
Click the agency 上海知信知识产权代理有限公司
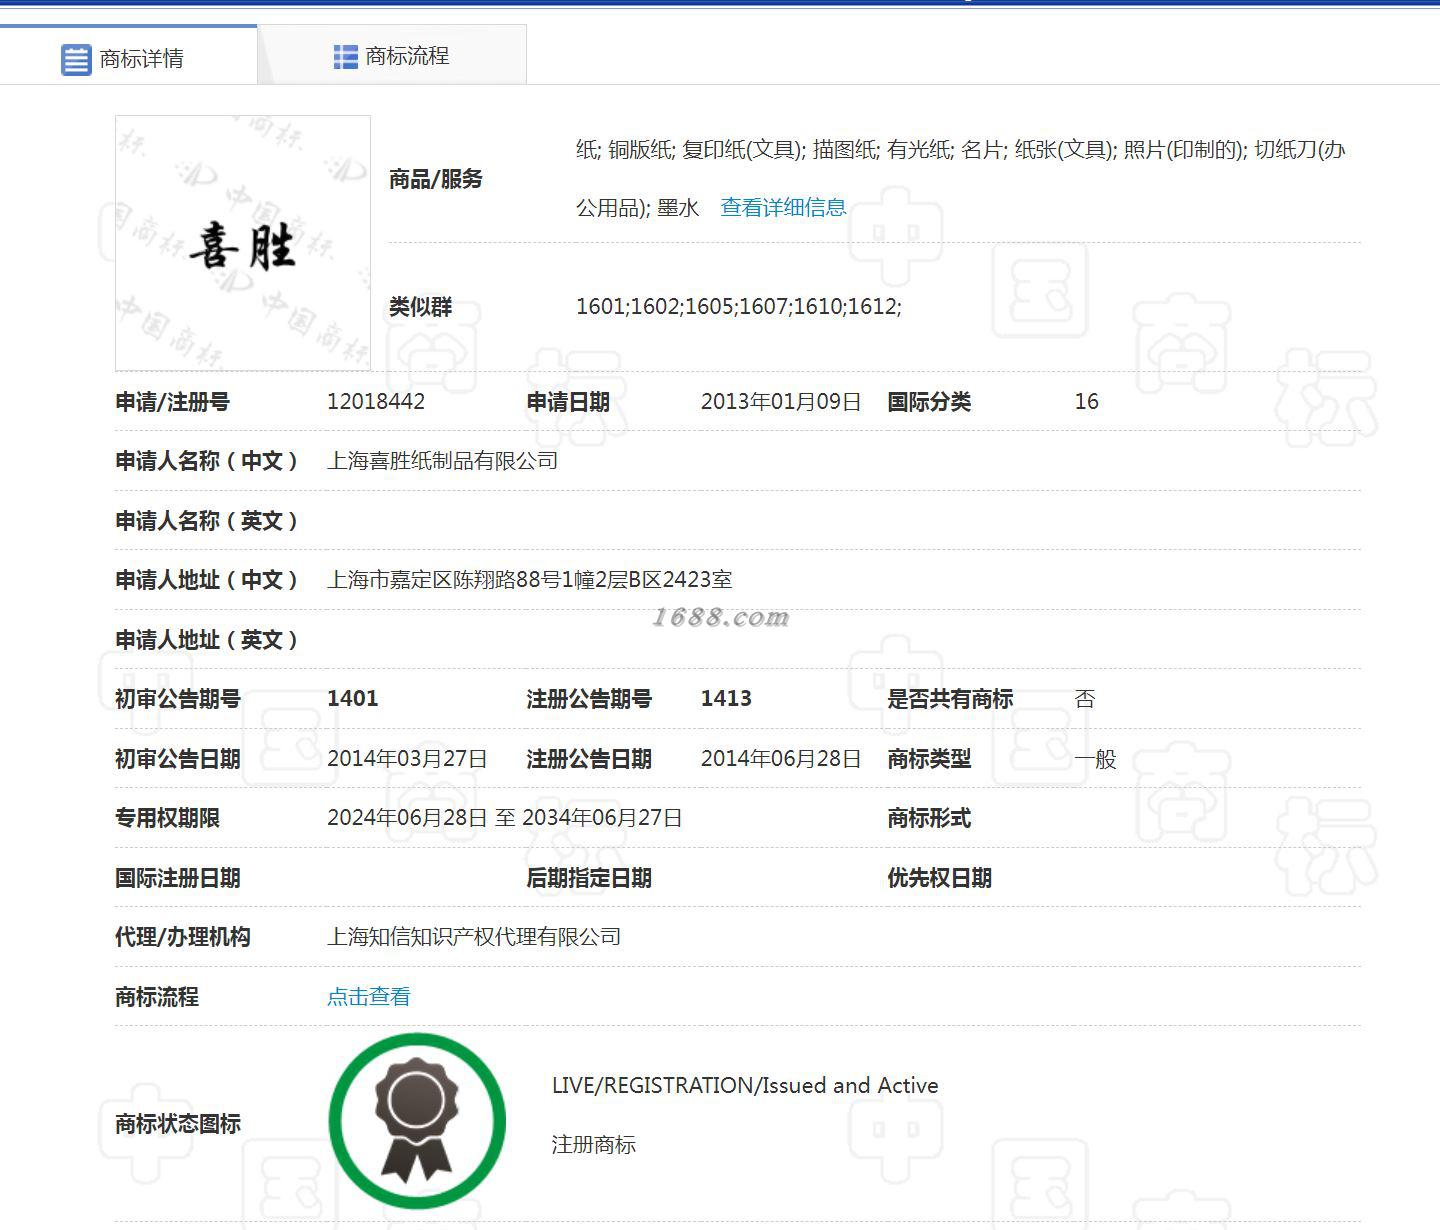click(x=474, y=937)
